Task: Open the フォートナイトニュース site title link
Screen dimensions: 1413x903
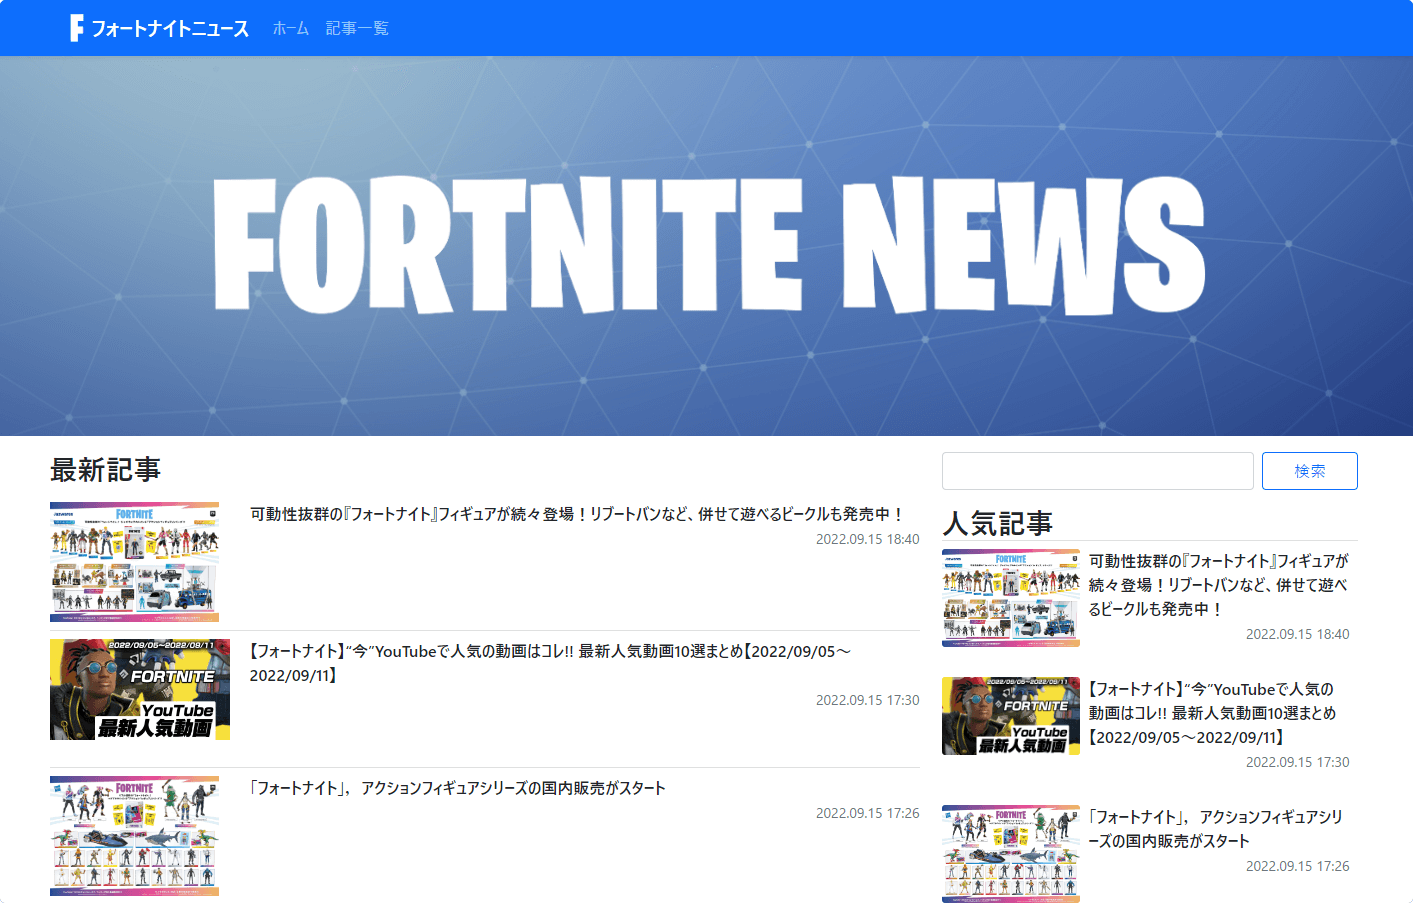Action: click(x=170, y=29)
